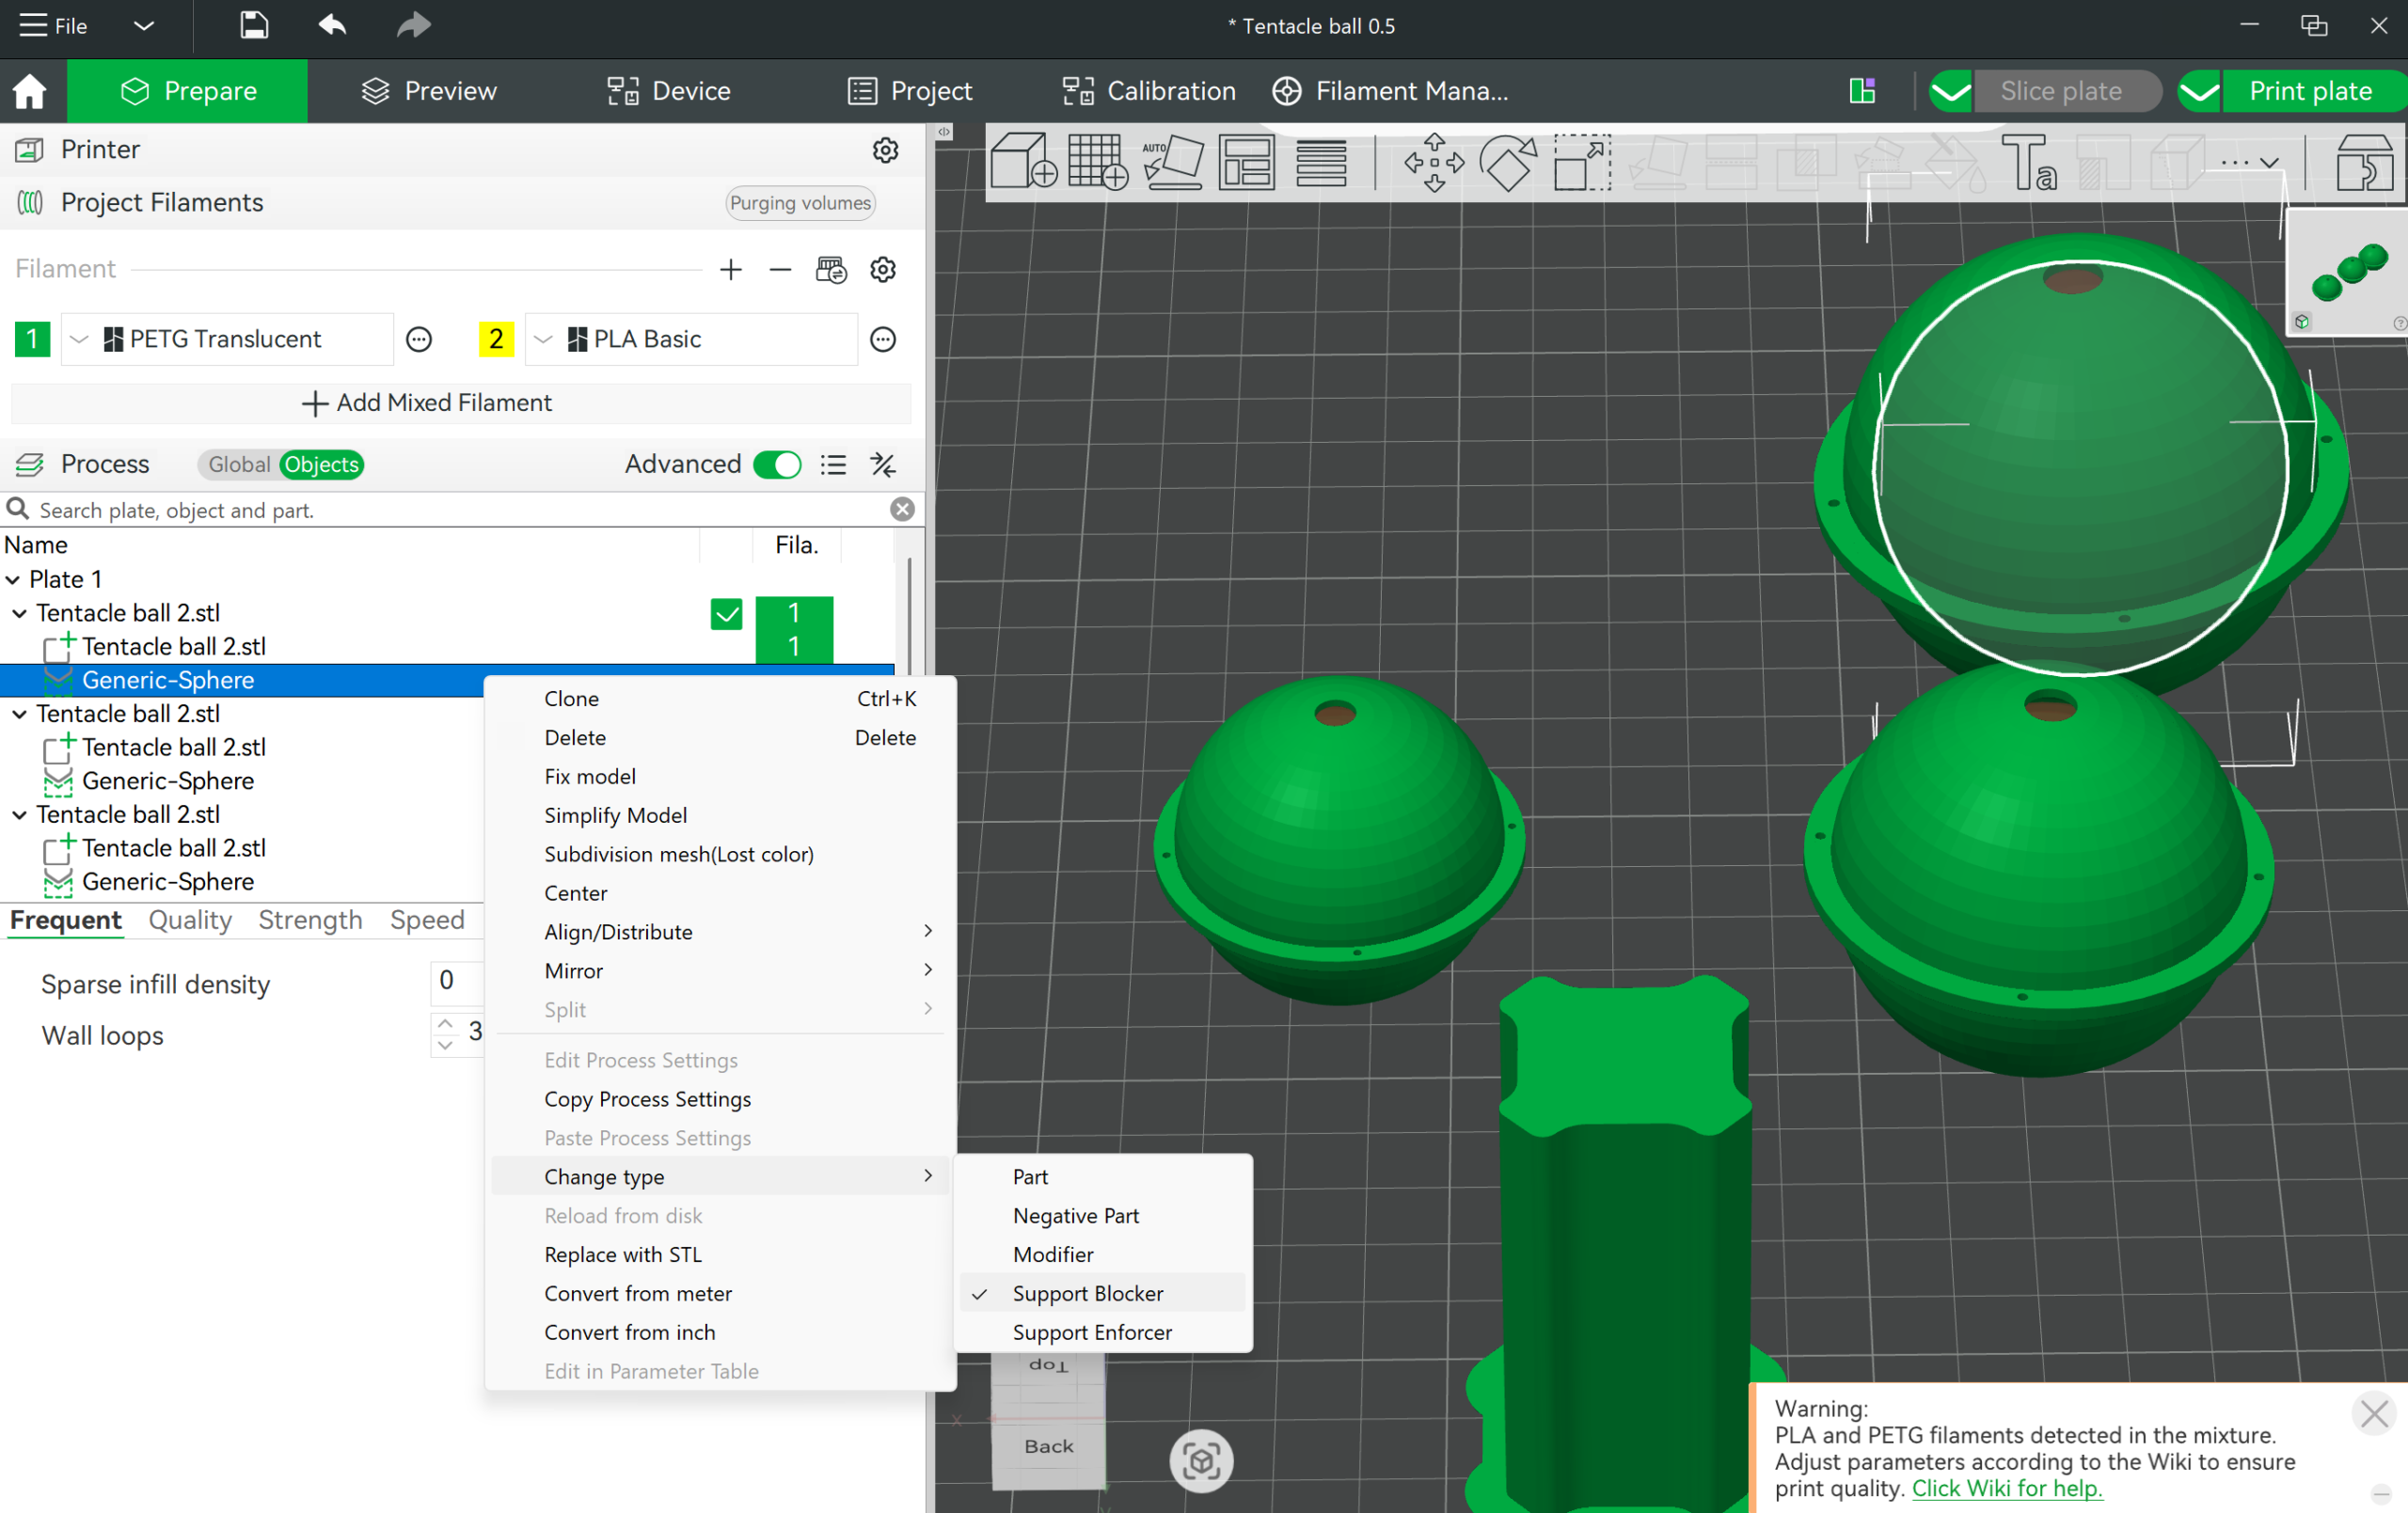Click the yellow filament 2 color swatch
Screen dimensions: 2408x1513
pyautogui.click(x=496, y=339)
